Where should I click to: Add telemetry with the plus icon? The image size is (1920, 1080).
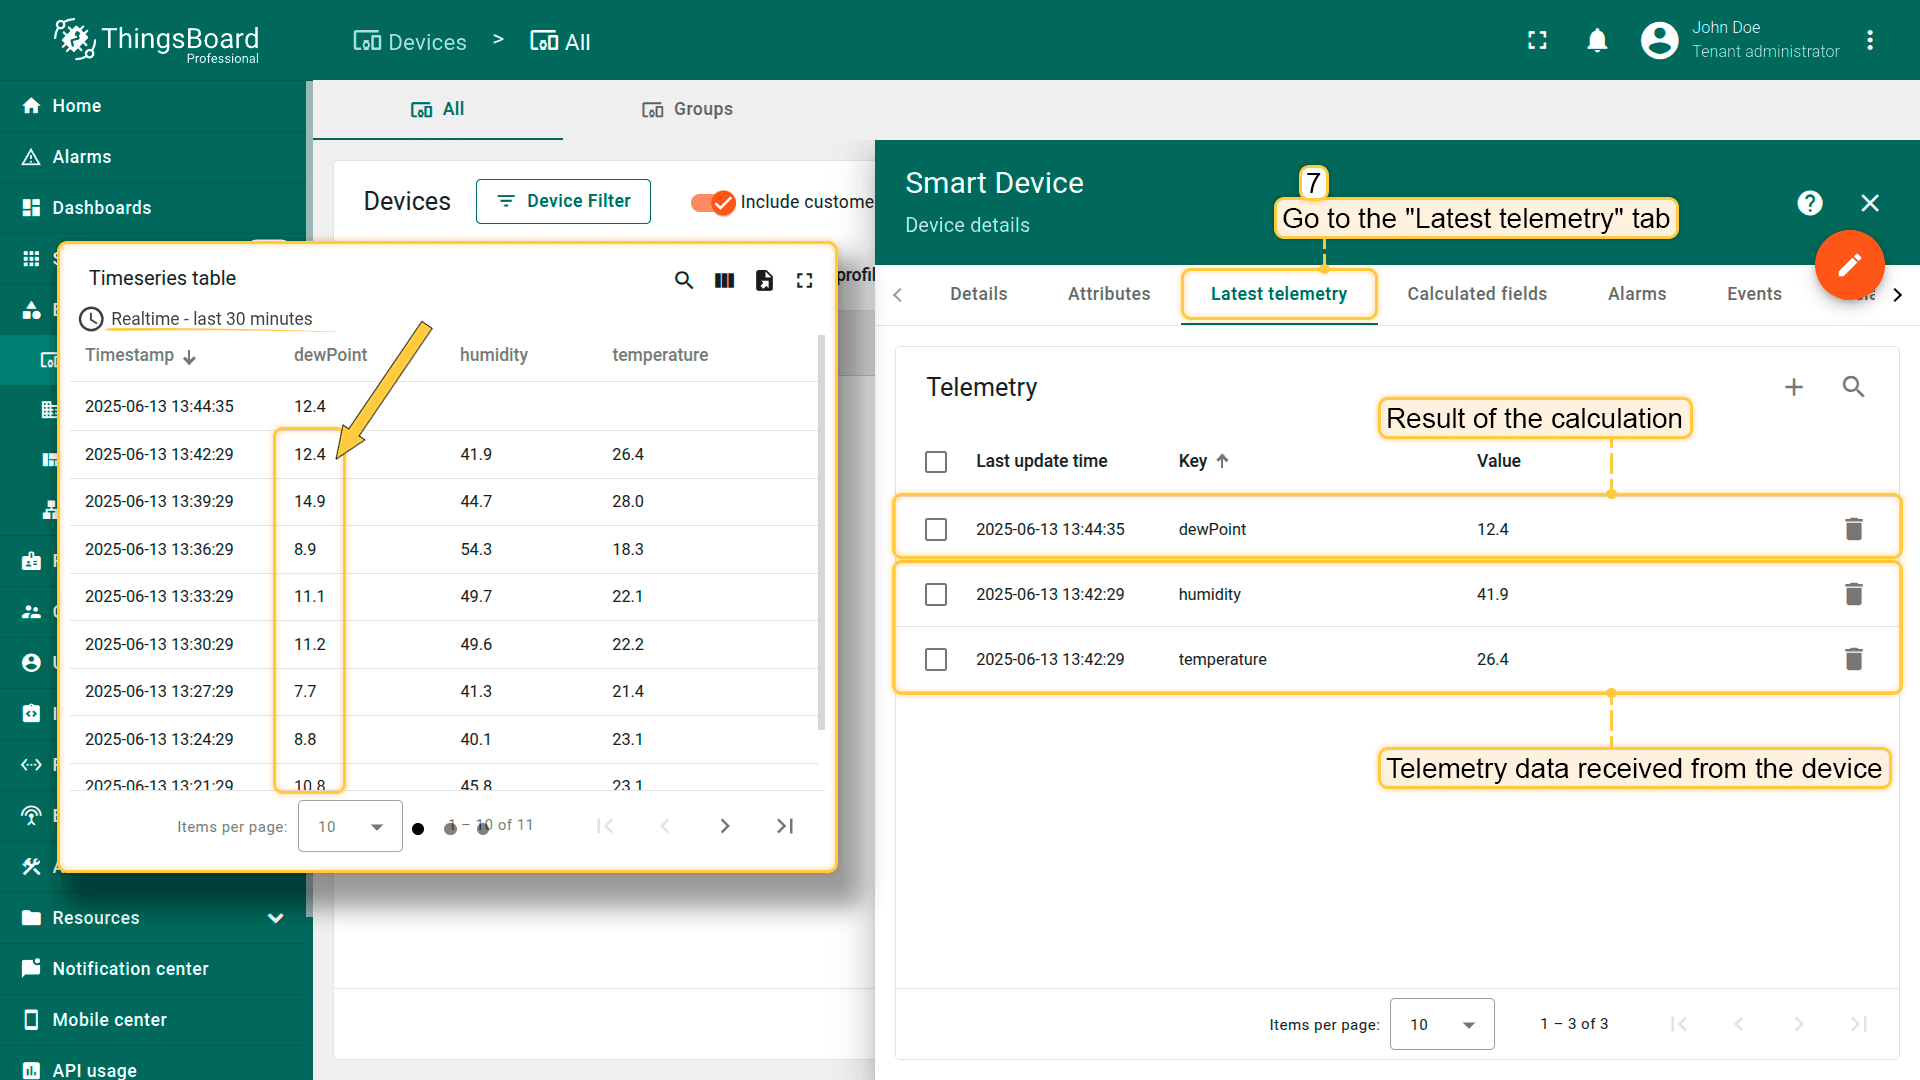pos(1794,387)
